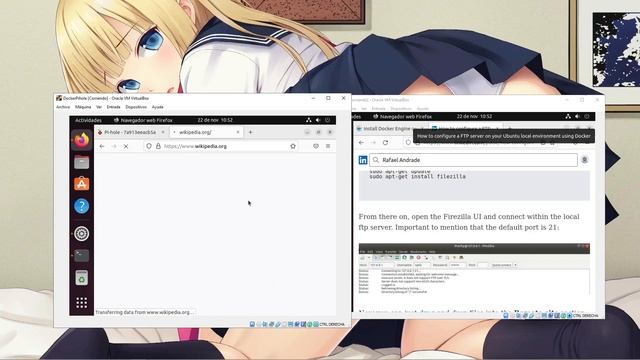
Task: Open Ver menu in DockerPihole window
Action: tap(99, 107)
